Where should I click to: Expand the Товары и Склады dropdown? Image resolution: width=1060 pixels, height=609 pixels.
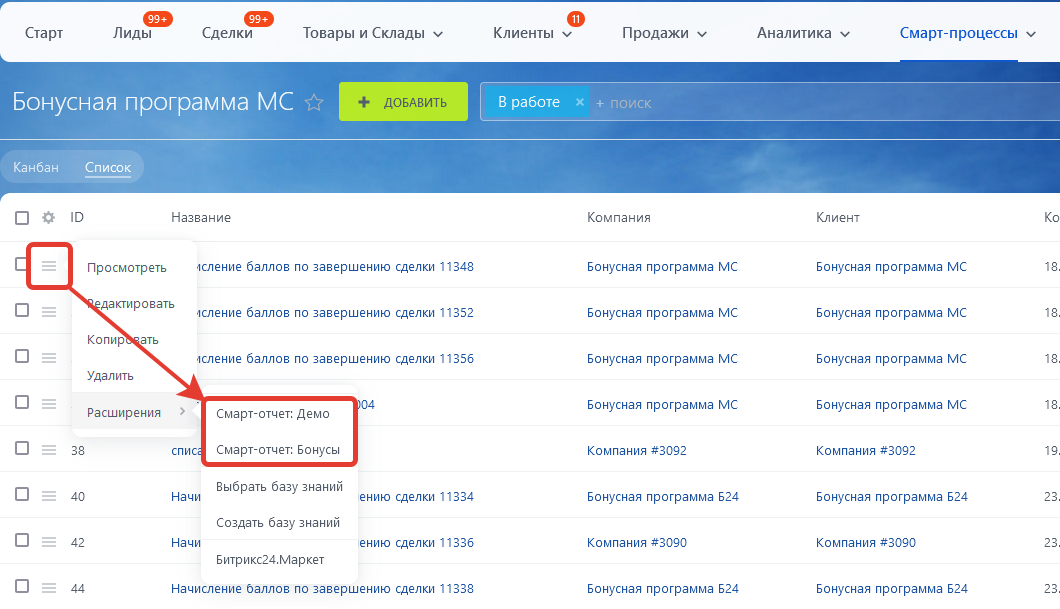point(372,33)
